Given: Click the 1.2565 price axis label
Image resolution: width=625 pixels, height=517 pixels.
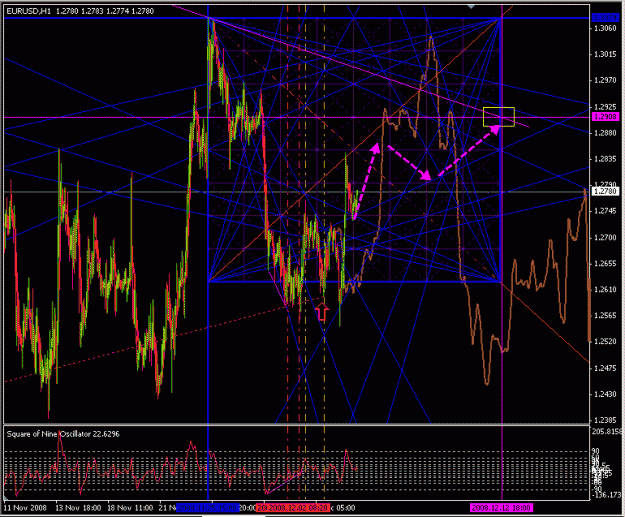Looking at the screenshot, I should point(605,315).
